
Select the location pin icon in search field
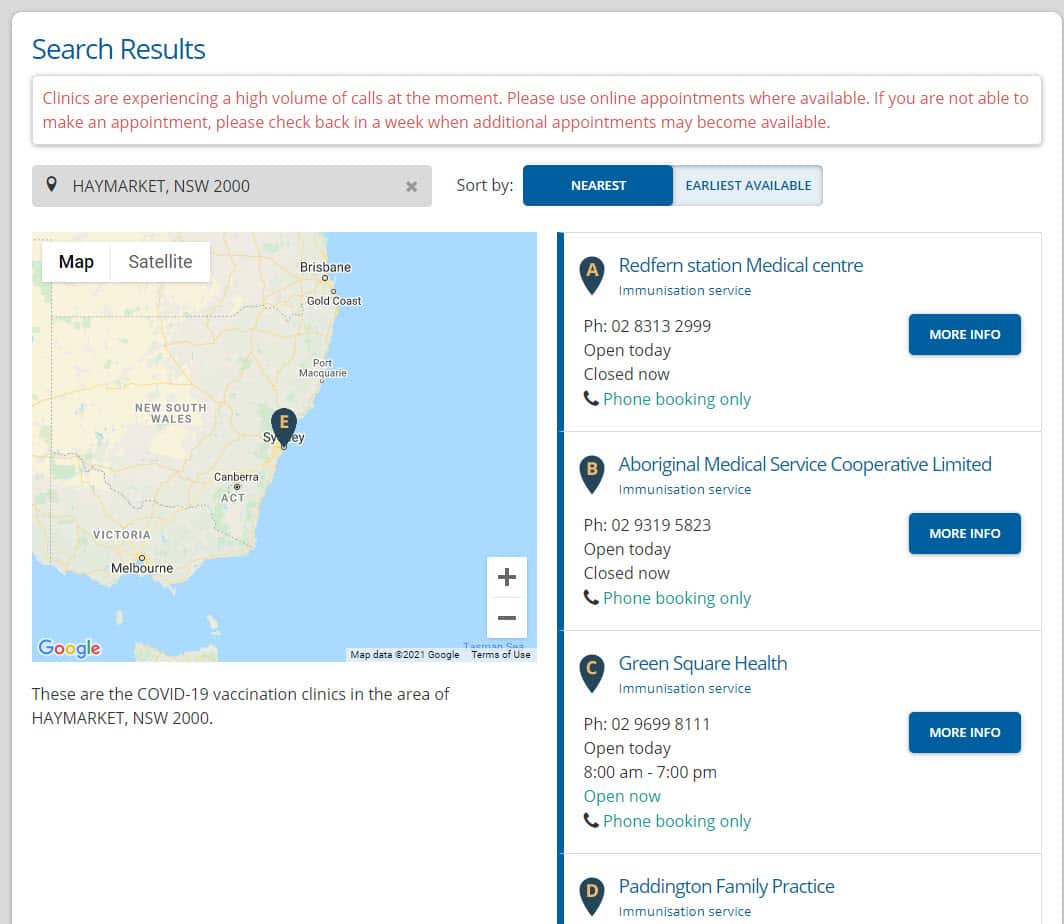coord(51,185)
